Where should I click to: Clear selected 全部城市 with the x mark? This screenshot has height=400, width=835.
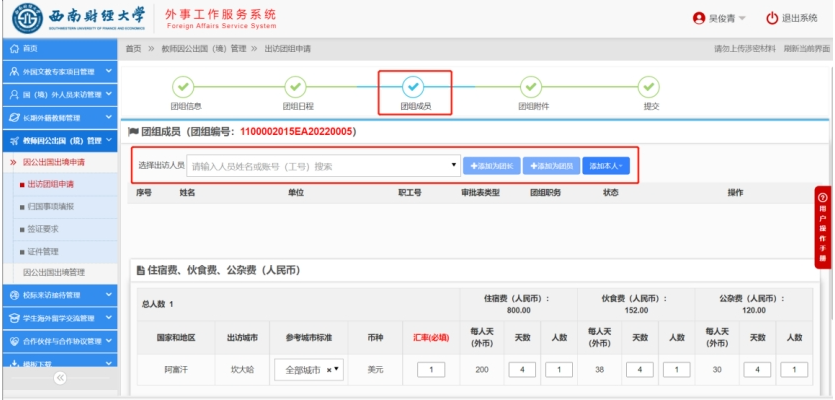[329, 370]
